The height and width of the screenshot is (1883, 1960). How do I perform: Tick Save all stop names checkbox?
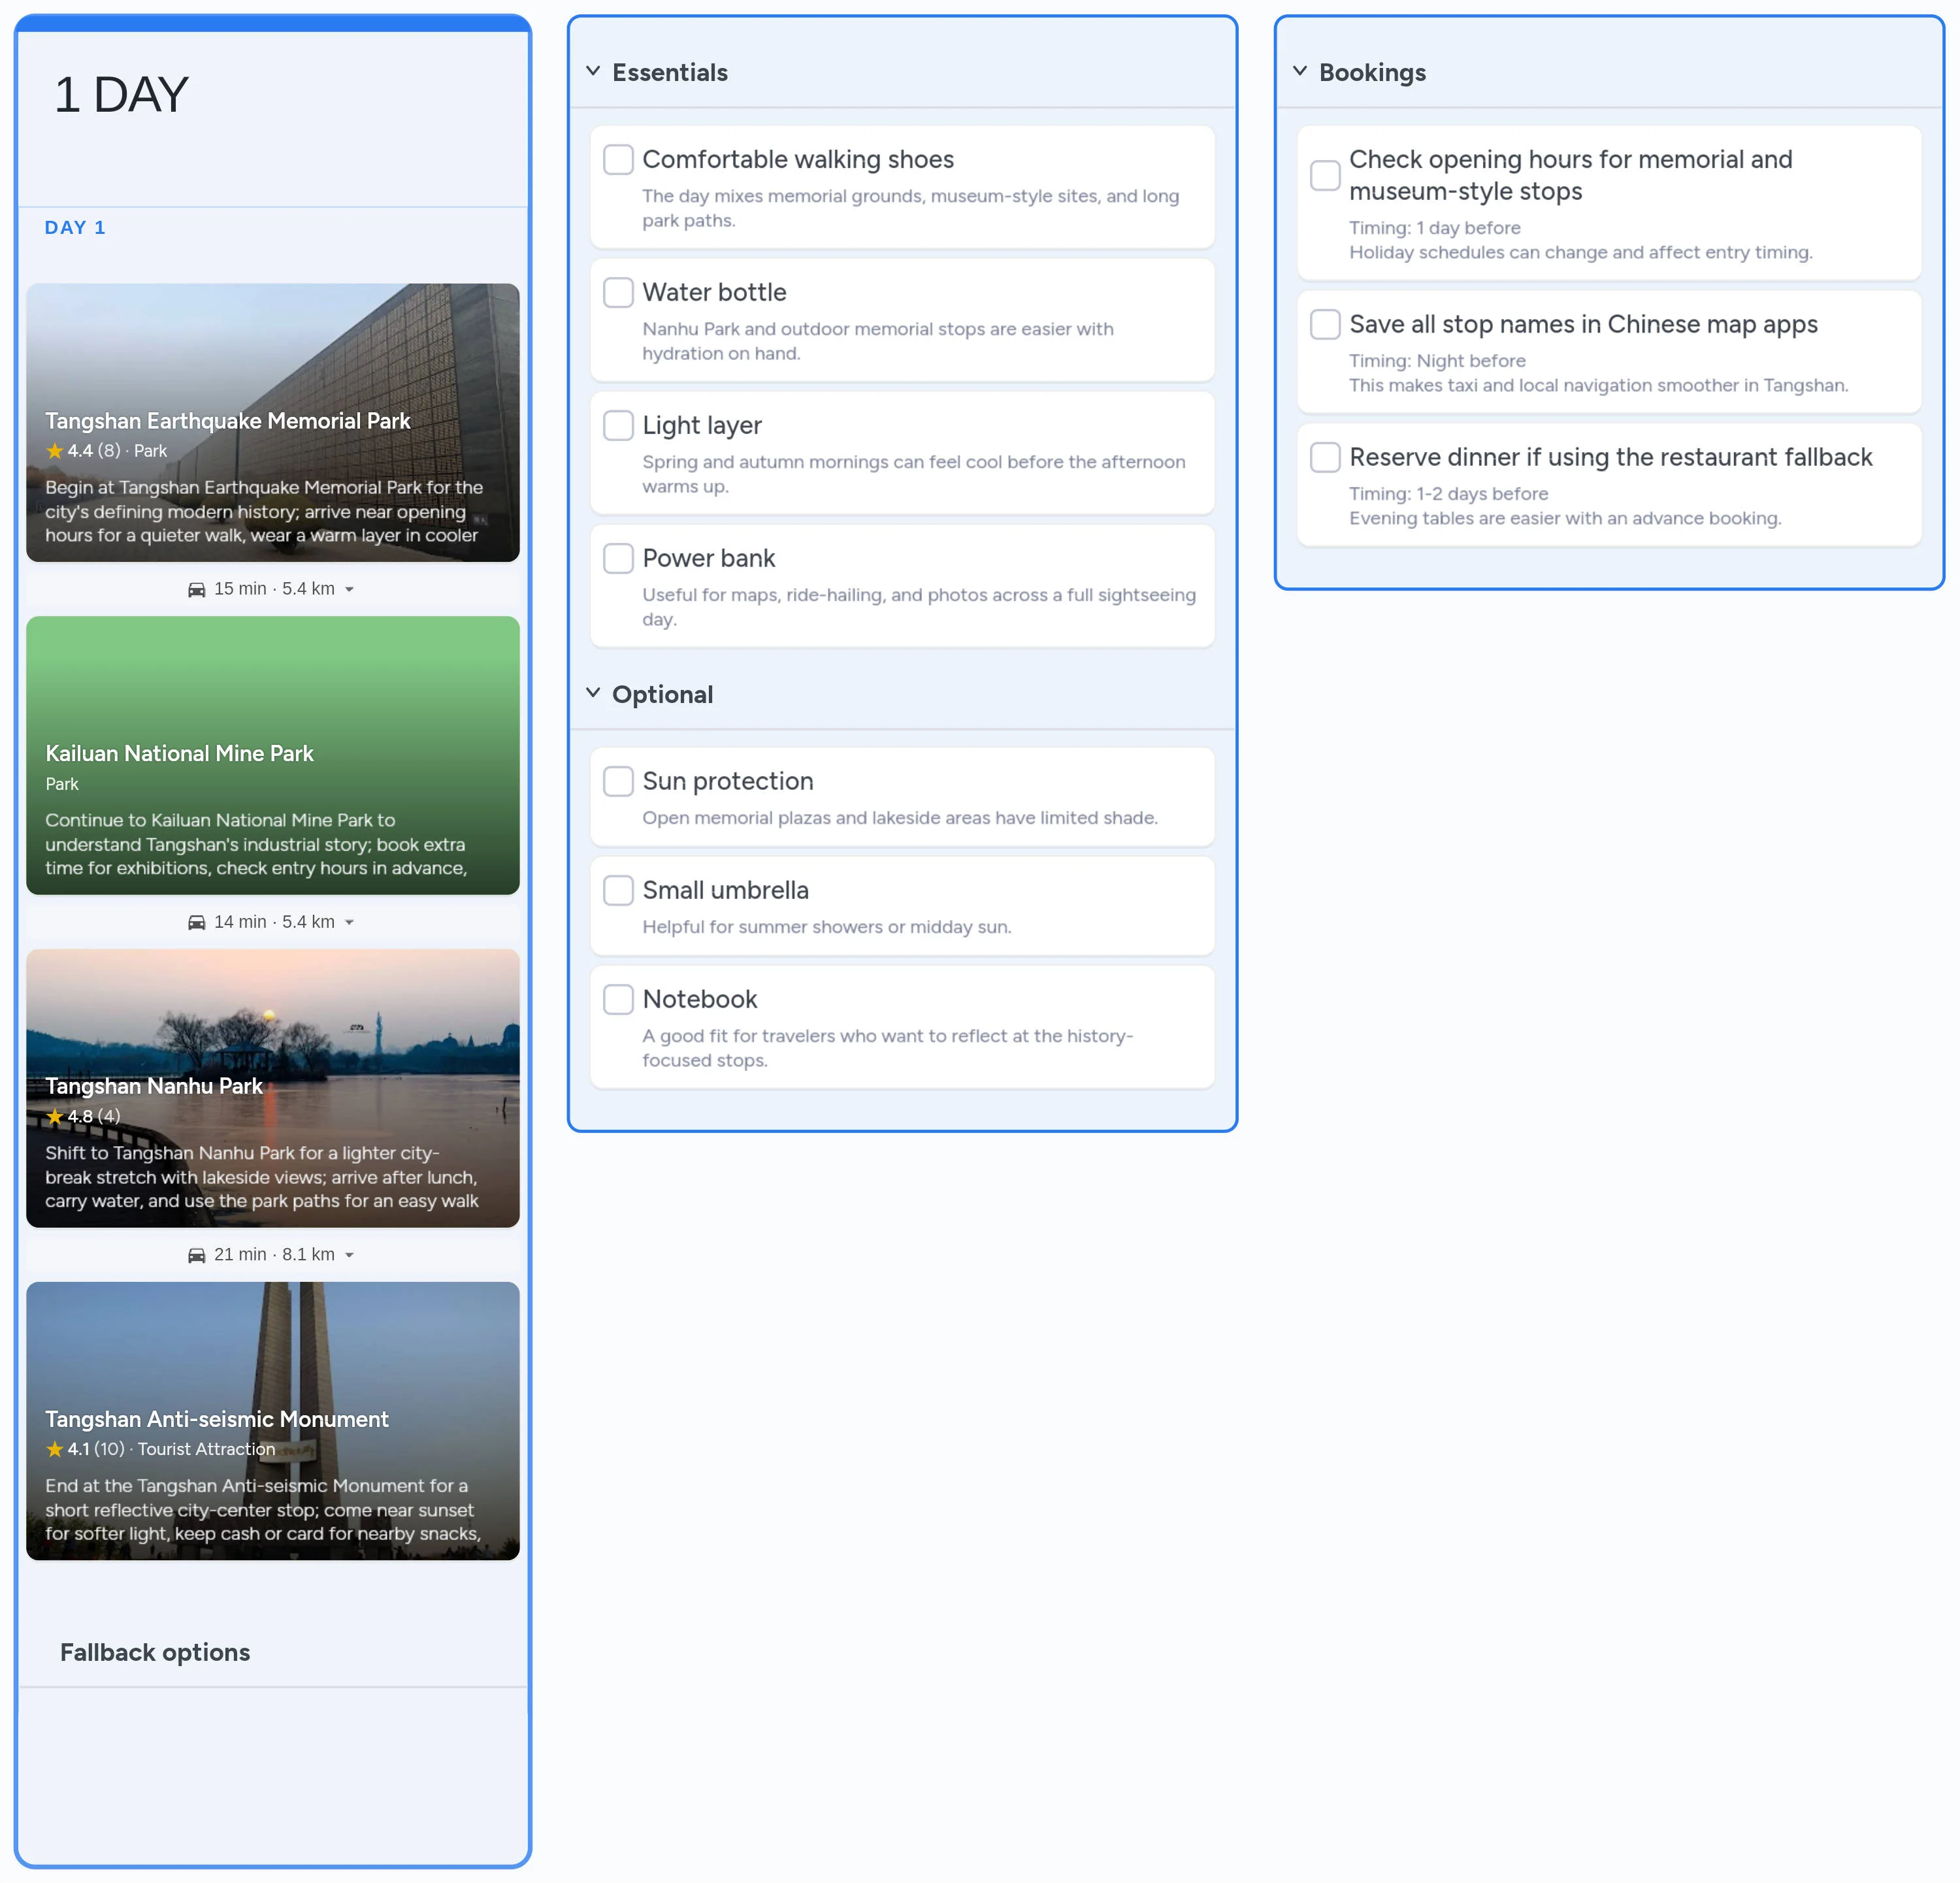coord(1325,325)
